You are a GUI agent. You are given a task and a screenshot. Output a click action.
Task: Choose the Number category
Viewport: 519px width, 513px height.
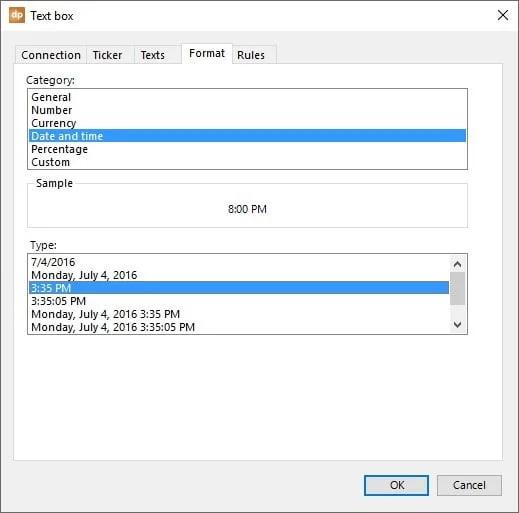click(x=247, y=110)
